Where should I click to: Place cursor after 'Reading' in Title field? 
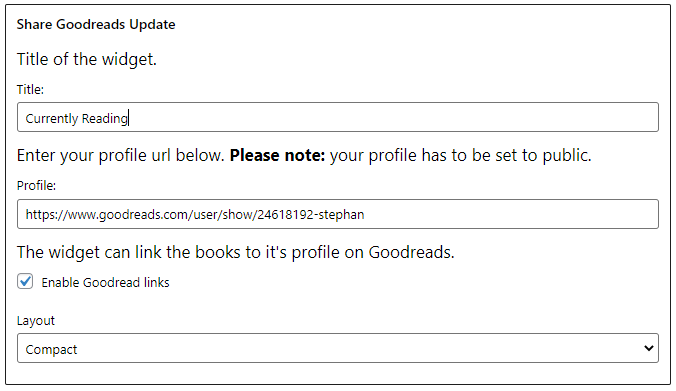128,118
